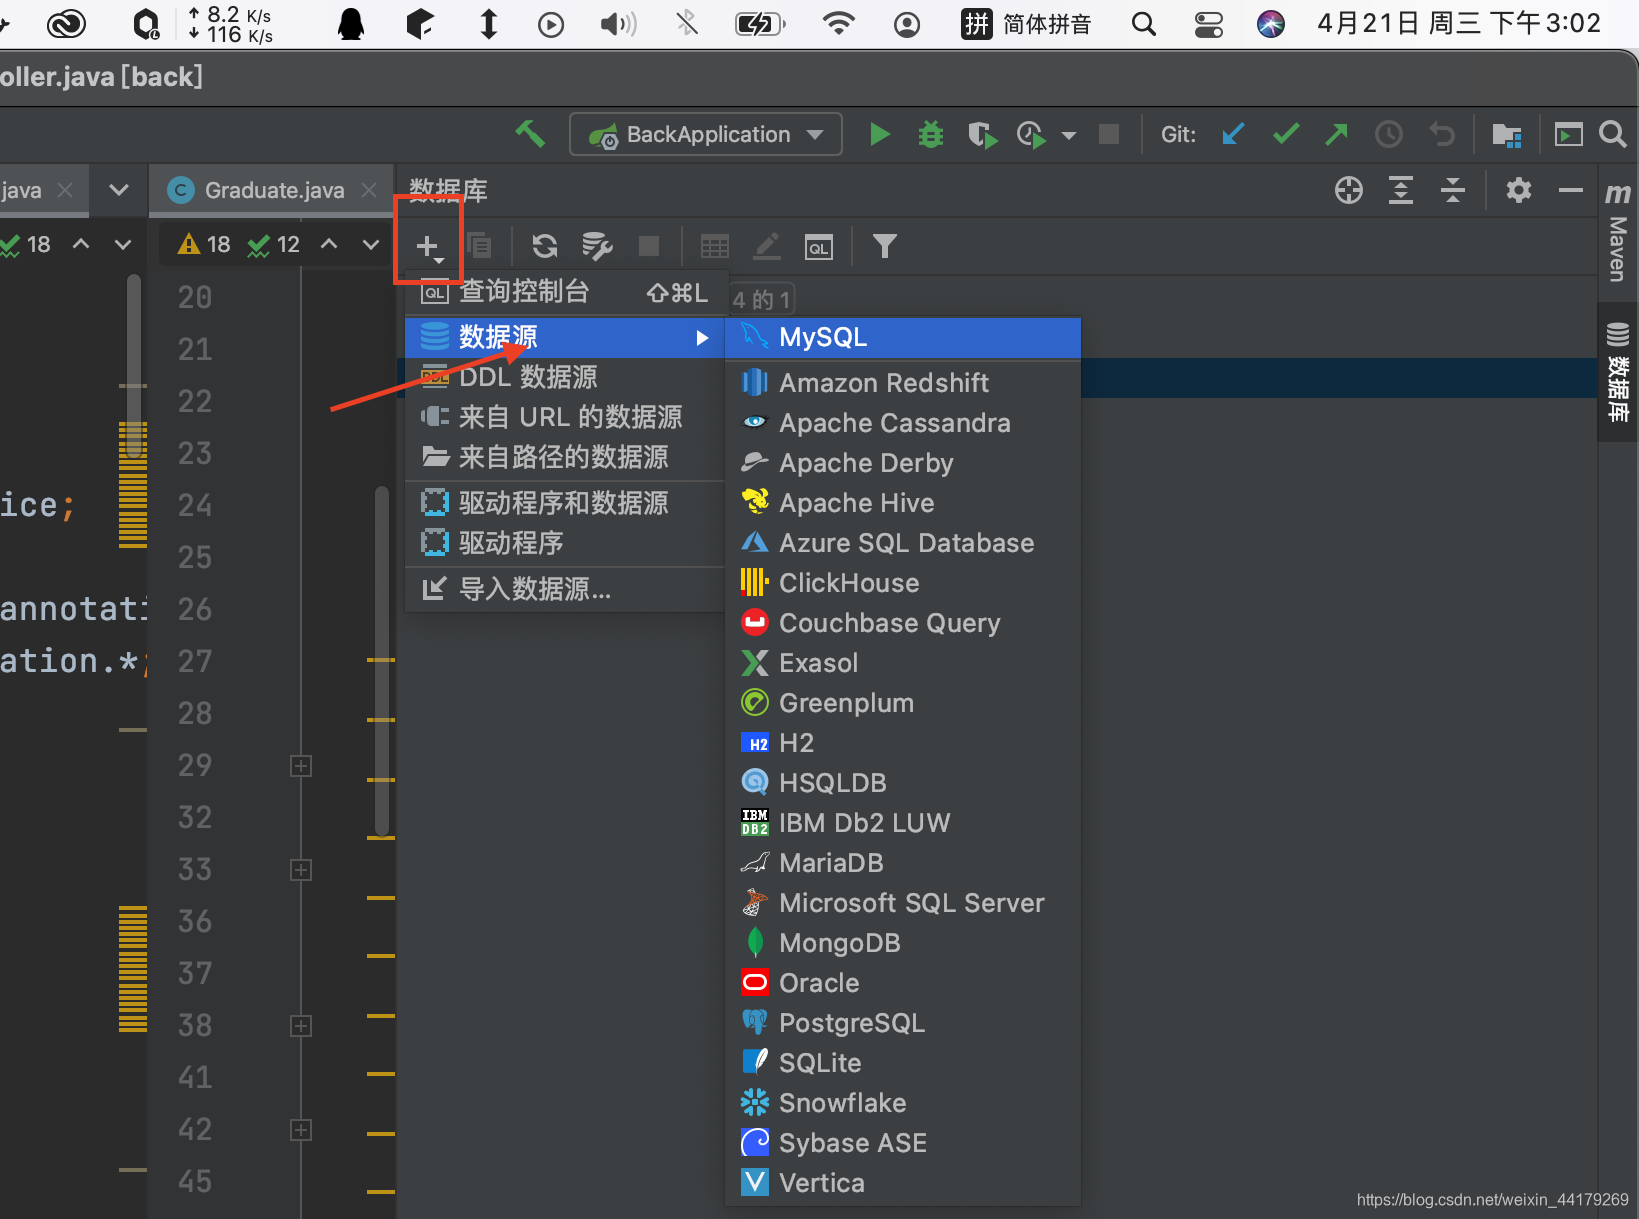Click the filter funnel icon

(885, 246)
